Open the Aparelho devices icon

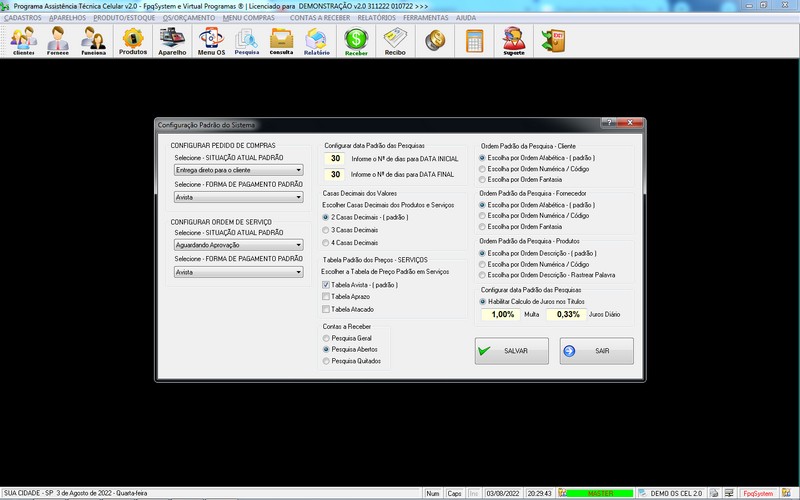[172, 41]
